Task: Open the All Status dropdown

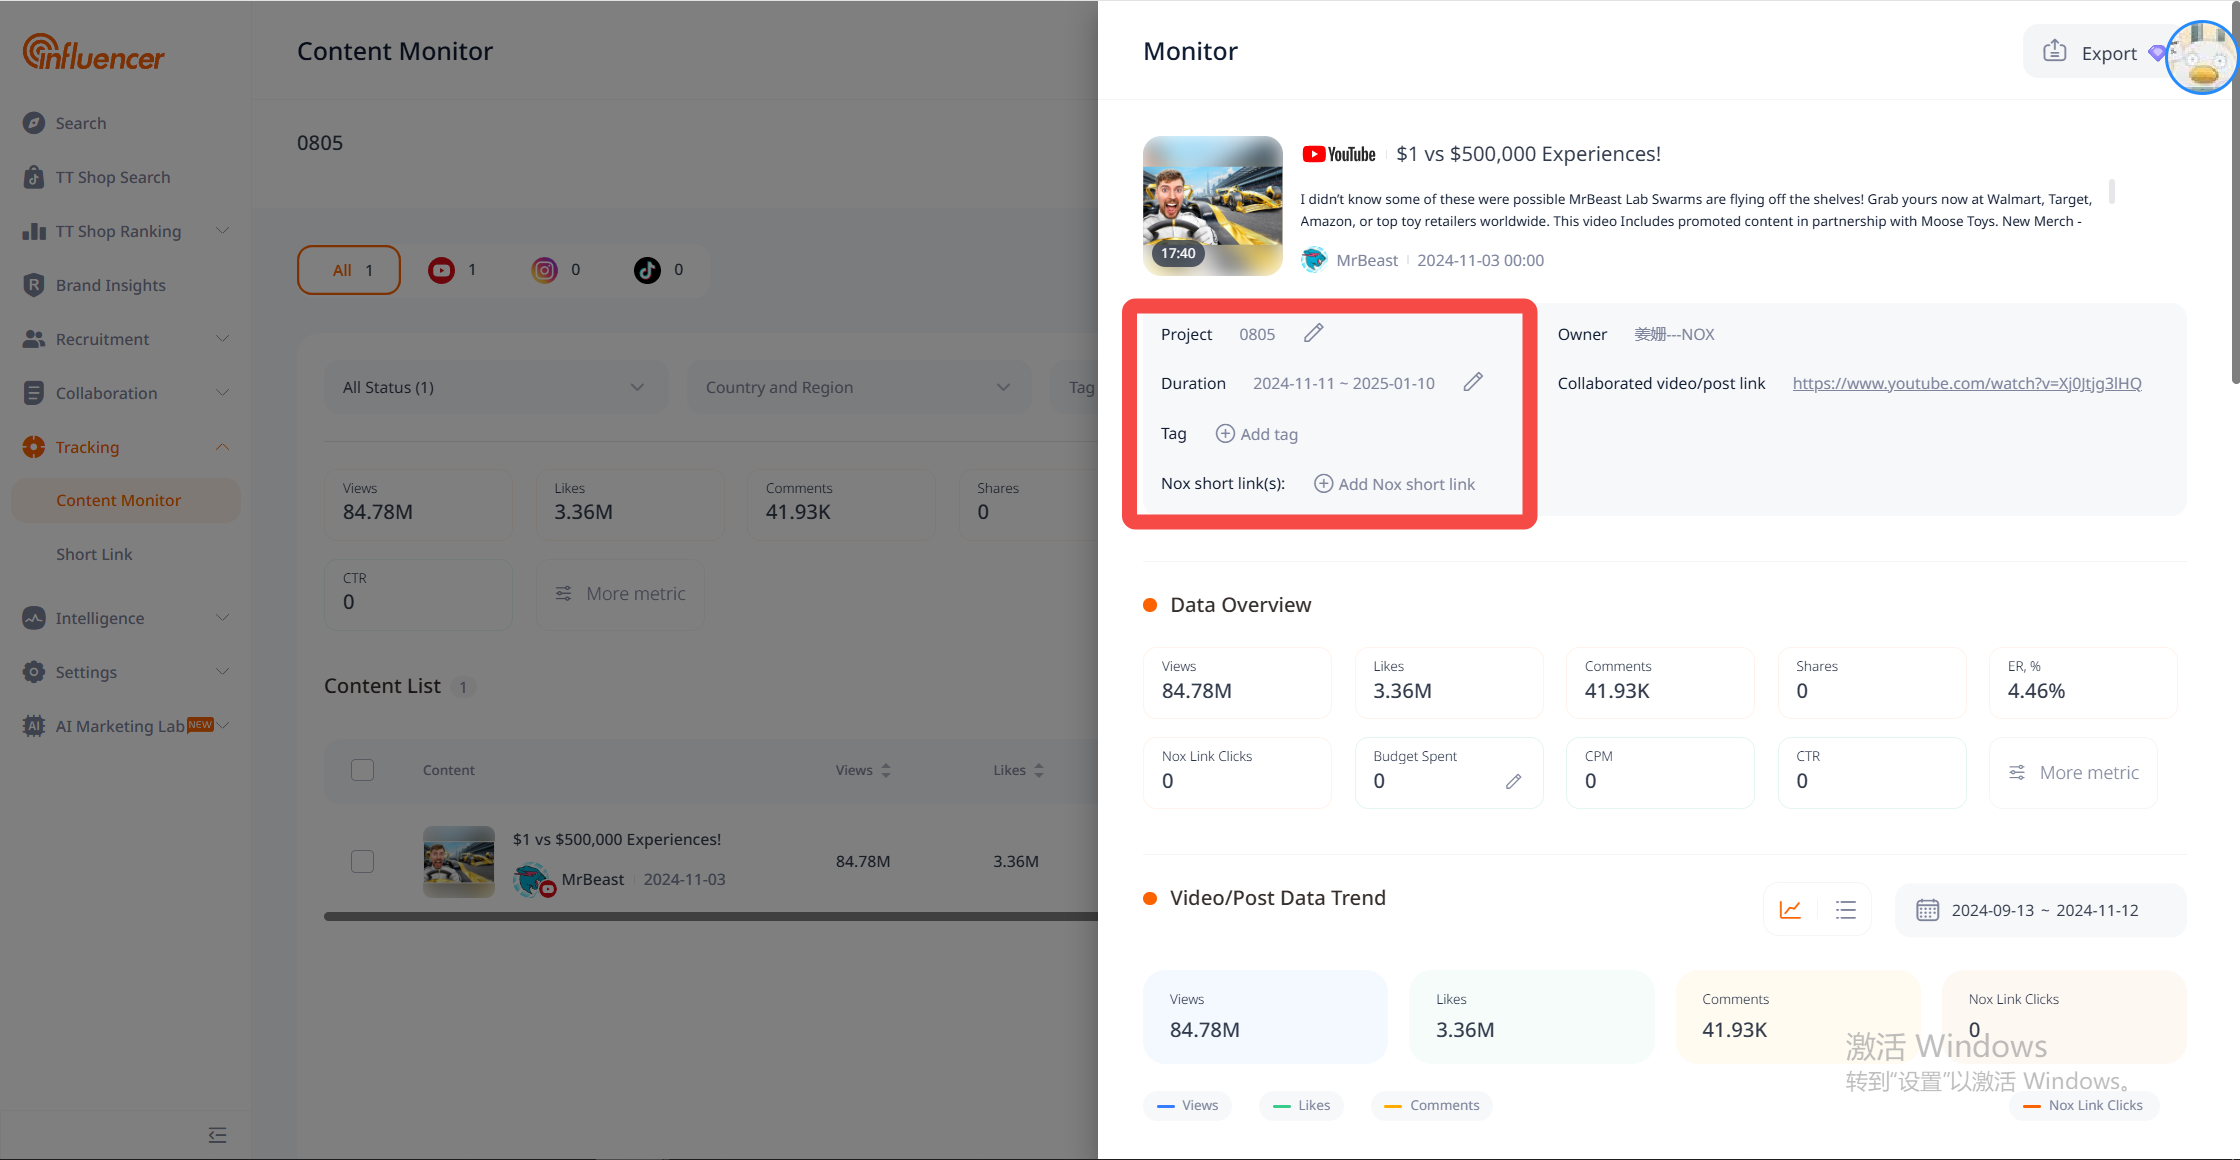Action: tap(494, 387)
